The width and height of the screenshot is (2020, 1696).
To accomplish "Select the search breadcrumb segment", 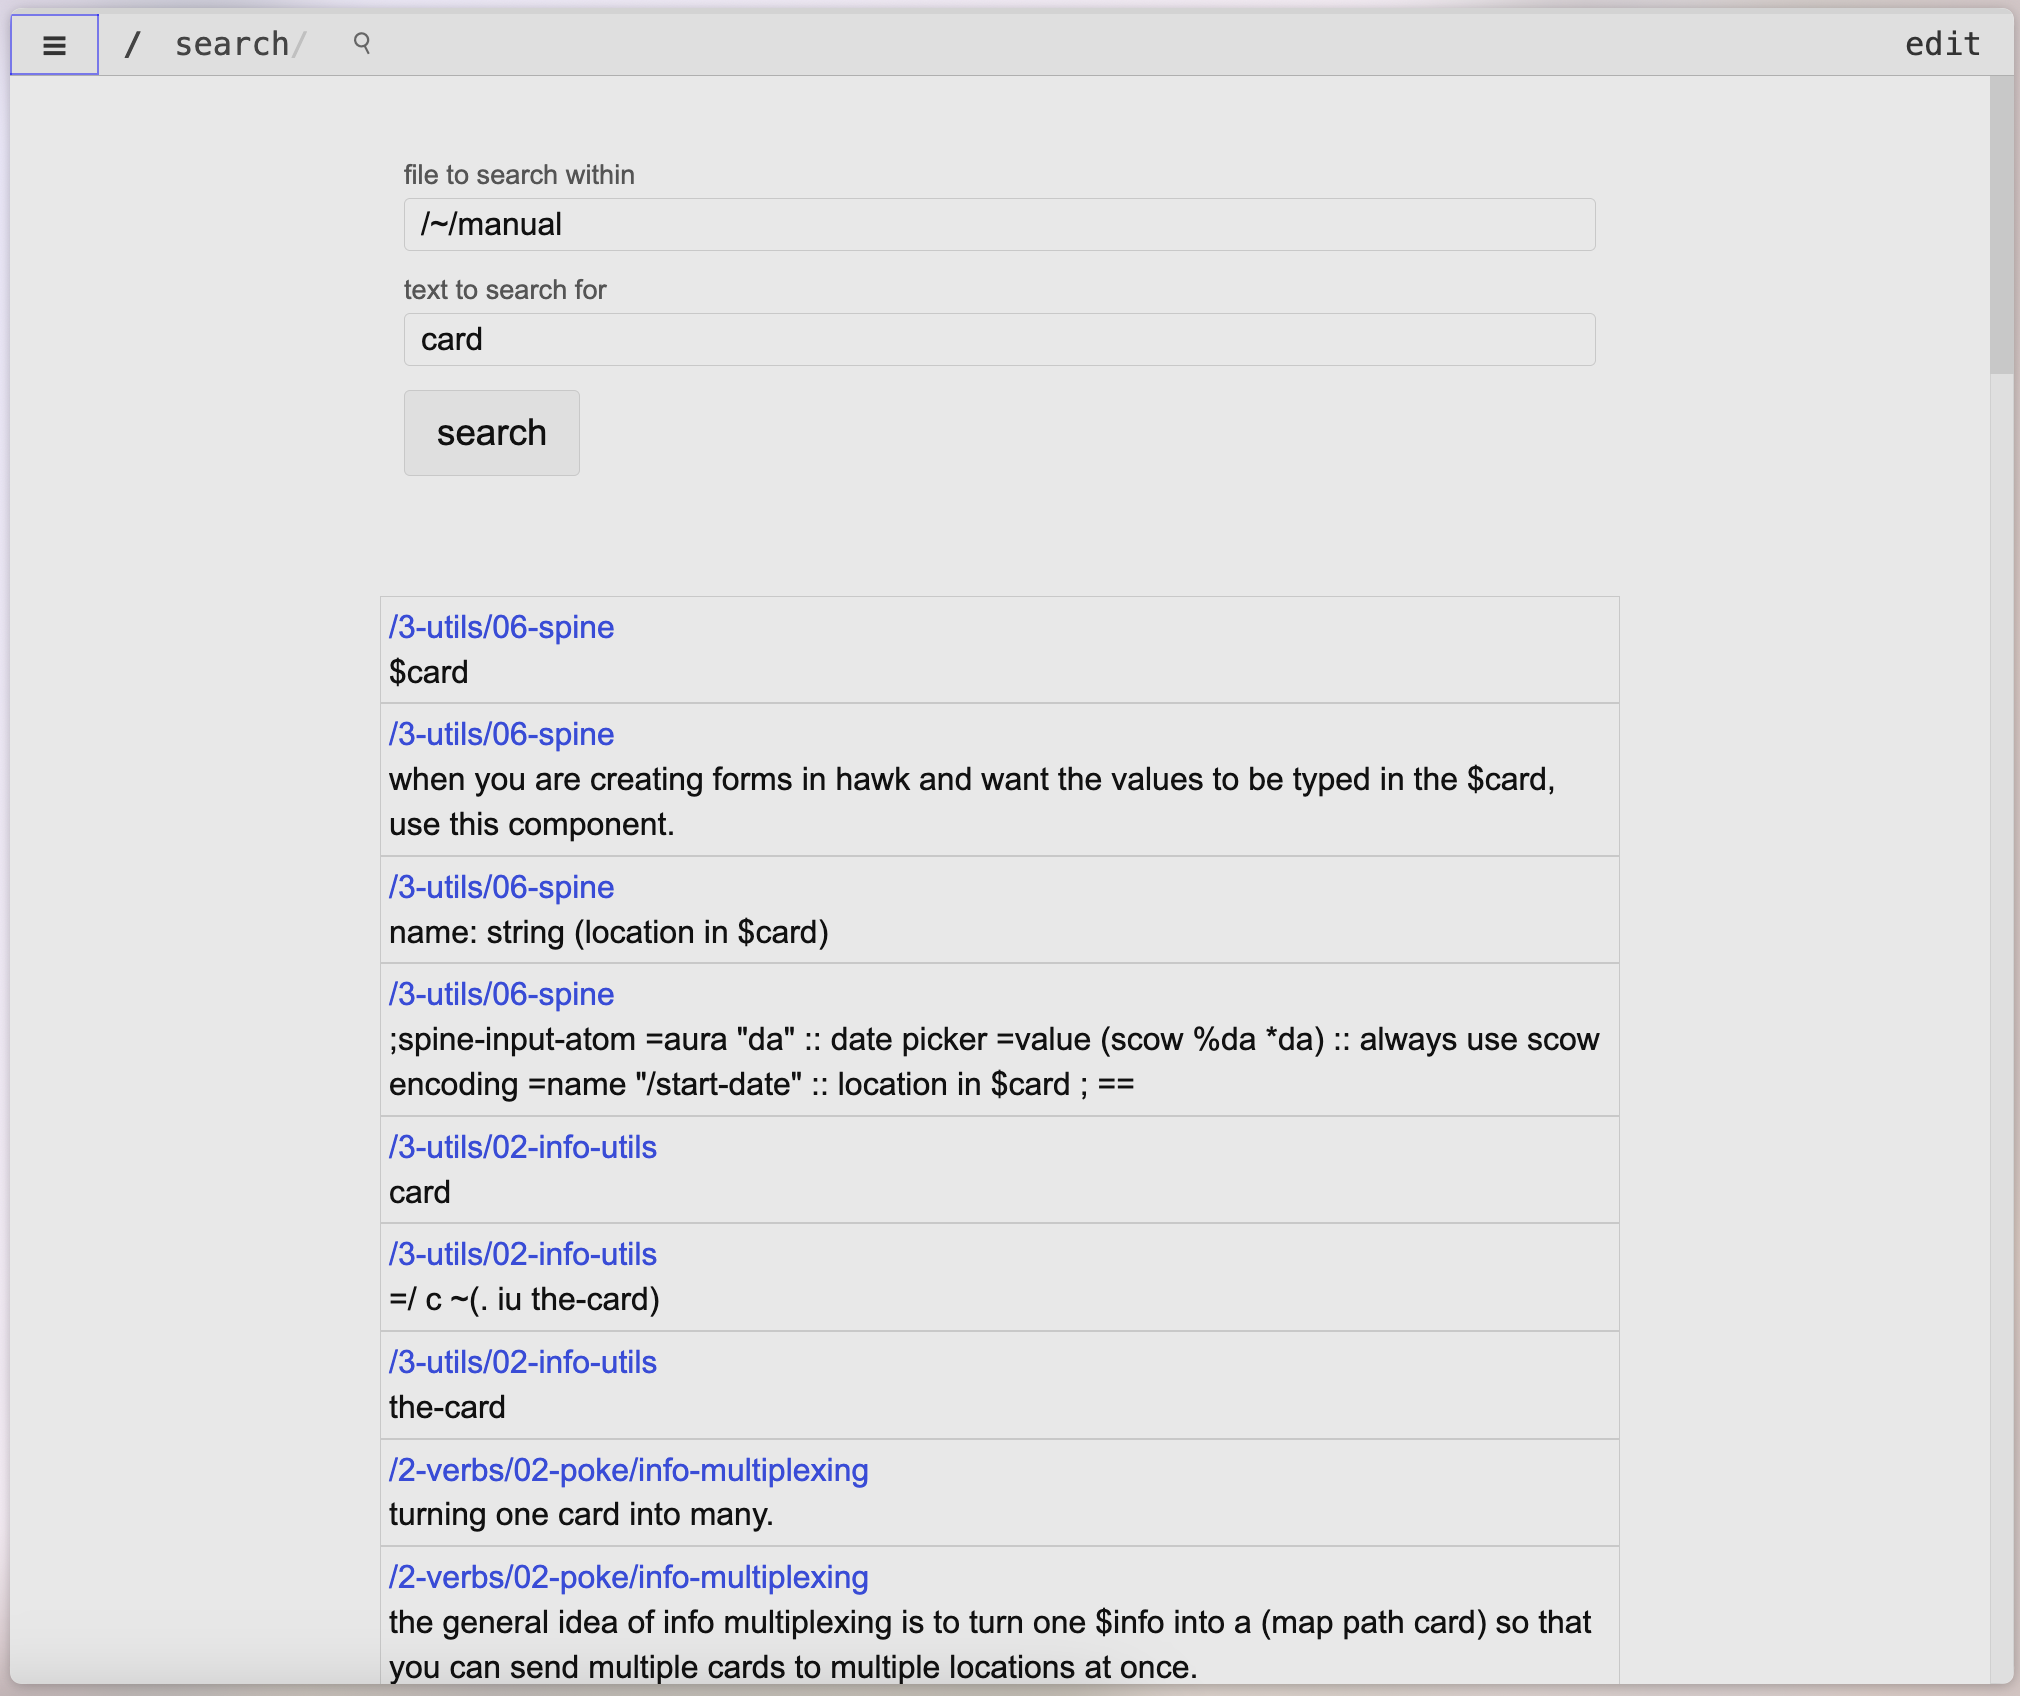I will pyautogui.click(x=232, y=44).
